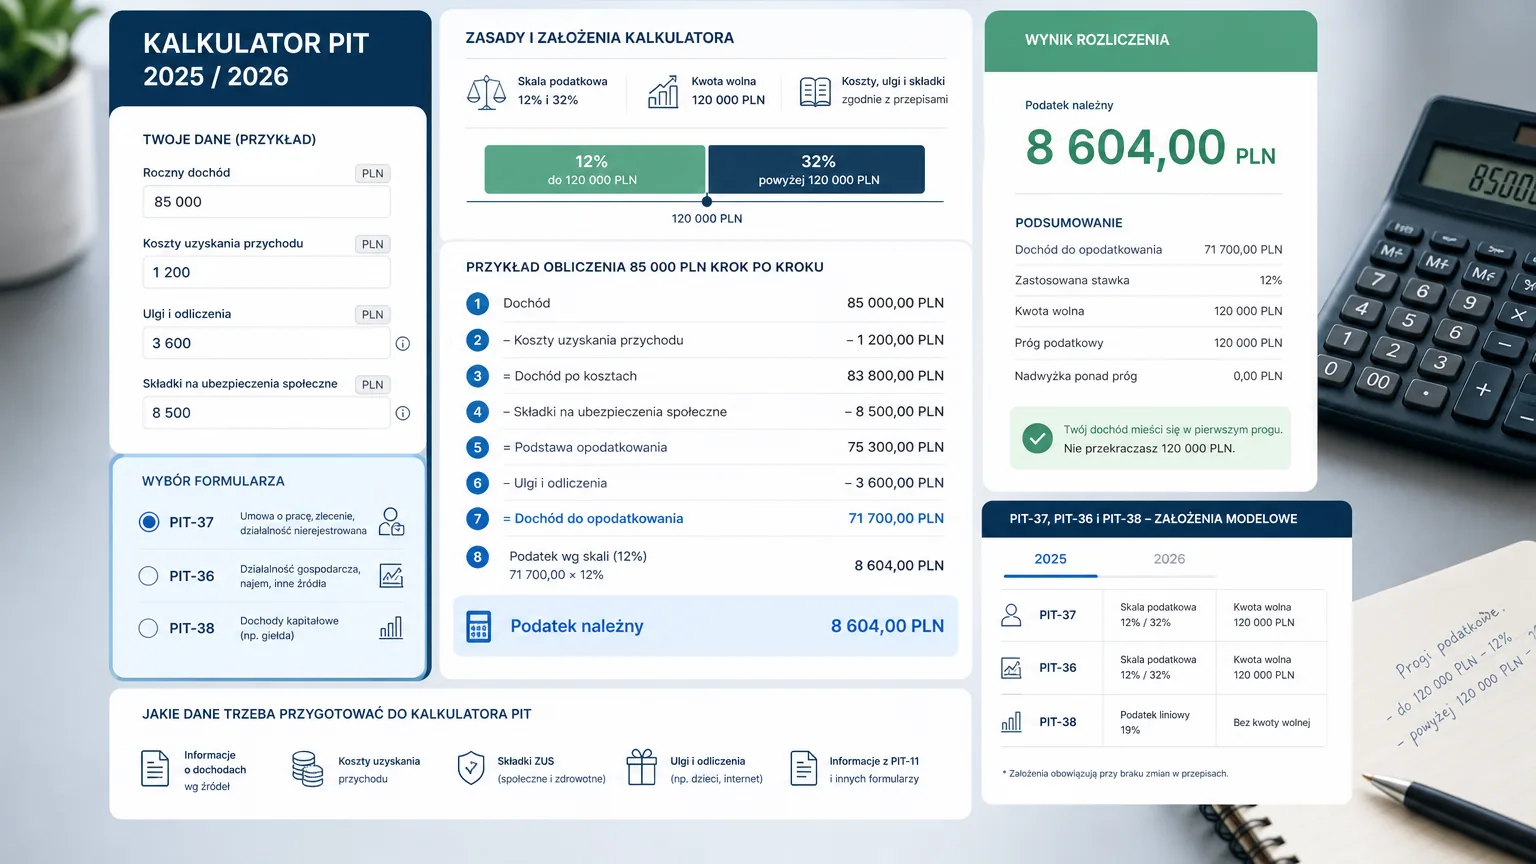Click step number 7 badge for Dochód do opodatkowania
The height and width of the screenshot is (864, 1536).
[x=478, y=519]
